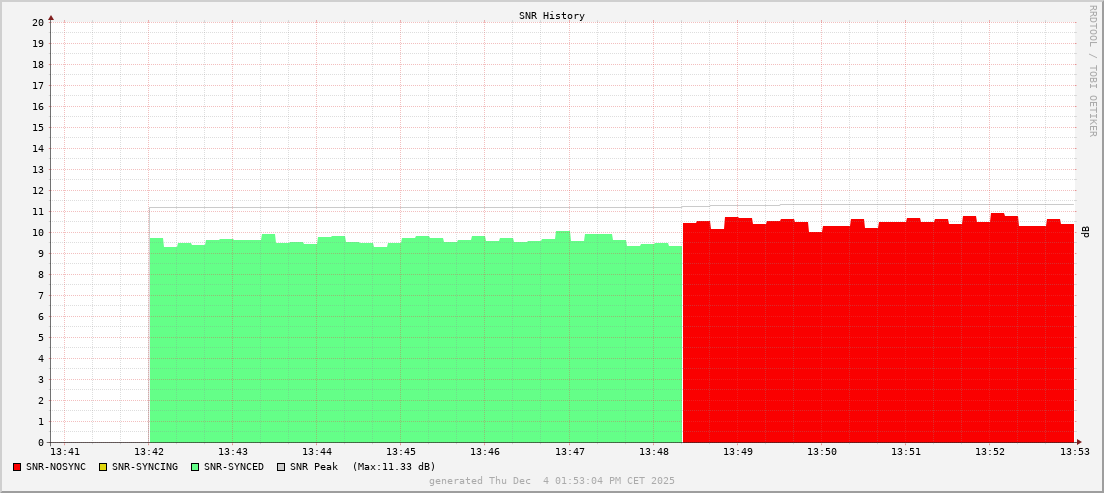Click the 13:45 time axis label
The height and width of the screenshot is (493, 1104).
tap(401, 453)
